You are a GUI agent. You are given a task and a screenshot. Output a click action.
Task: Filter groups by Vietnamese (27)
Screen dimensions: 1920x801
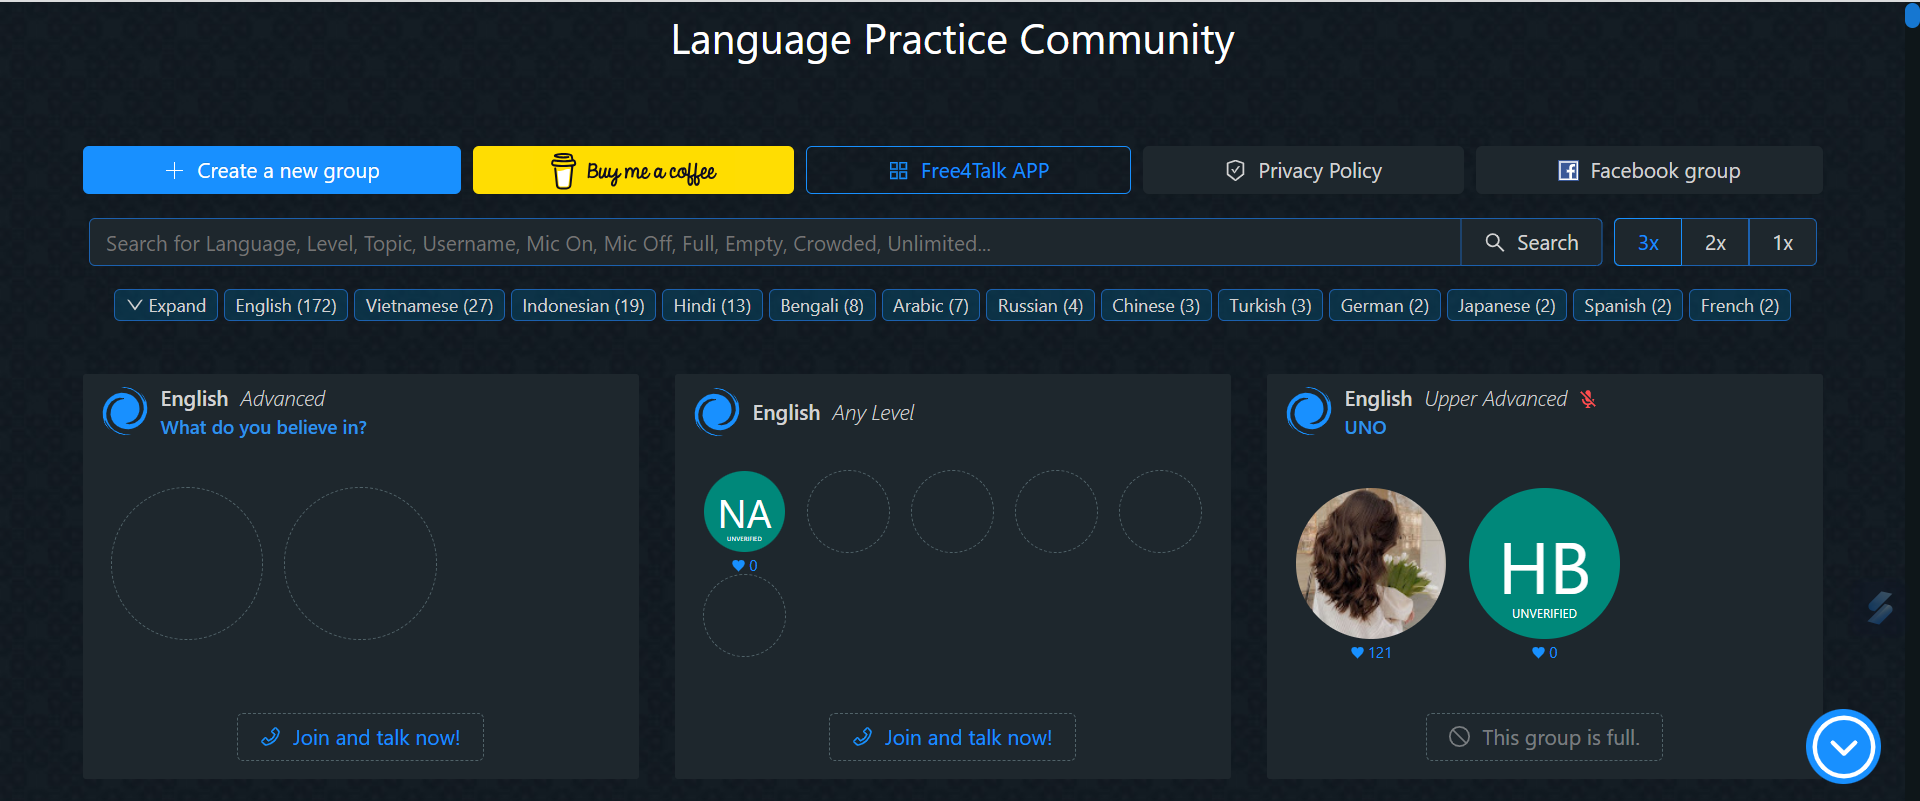(x=429, y=306)
